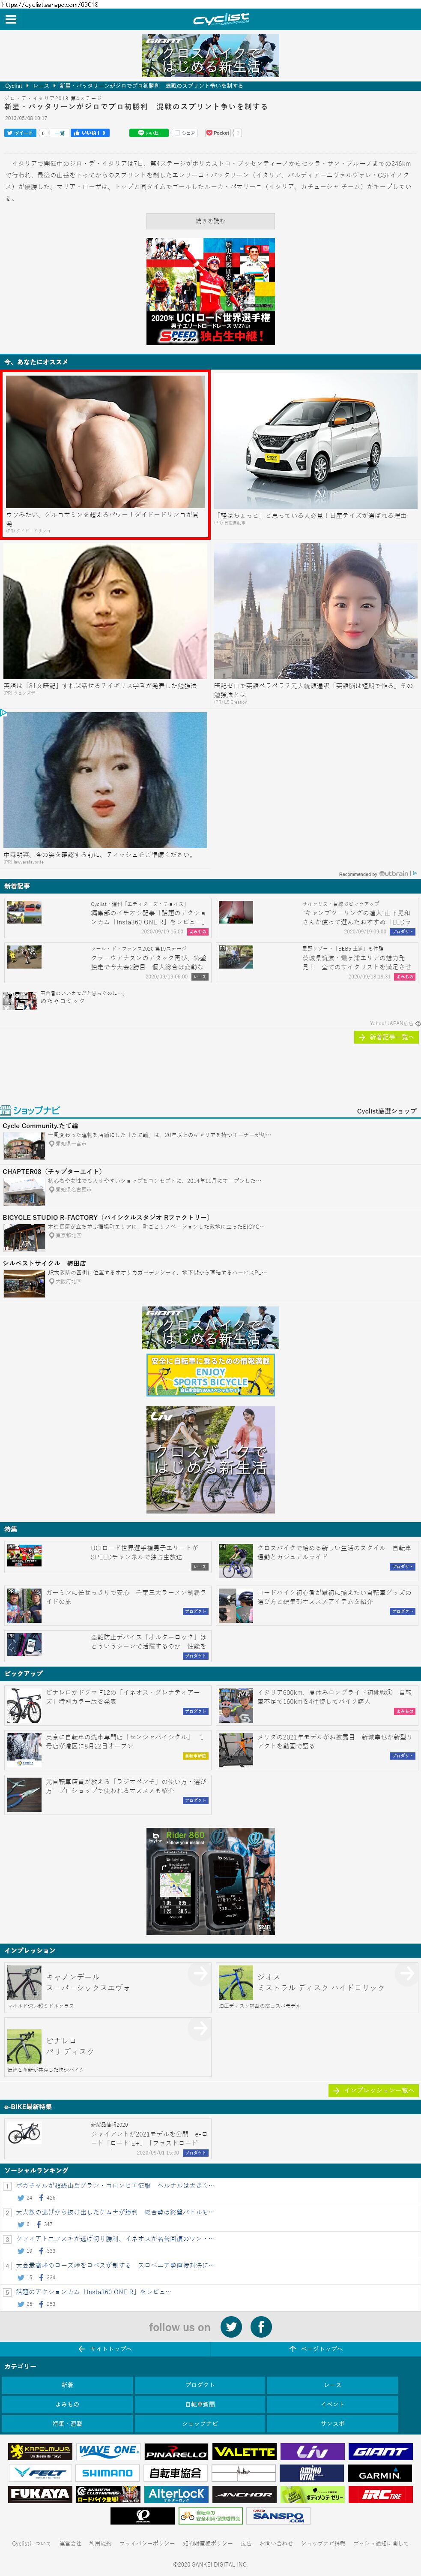The image size is (421, 2576).
Task: Select 新着 in the category menu
Action: click(x=67, y=2385)
